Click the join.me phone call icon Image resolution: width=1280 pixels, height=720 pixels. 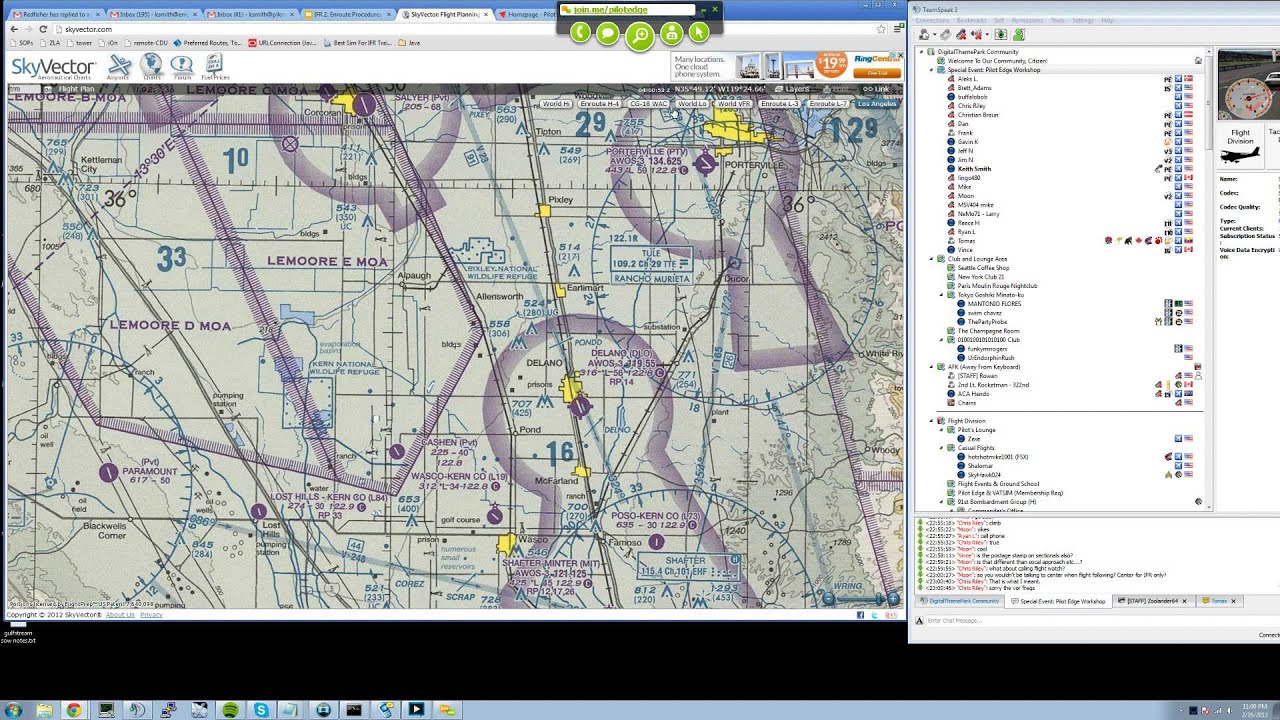(x=579, y=33)
